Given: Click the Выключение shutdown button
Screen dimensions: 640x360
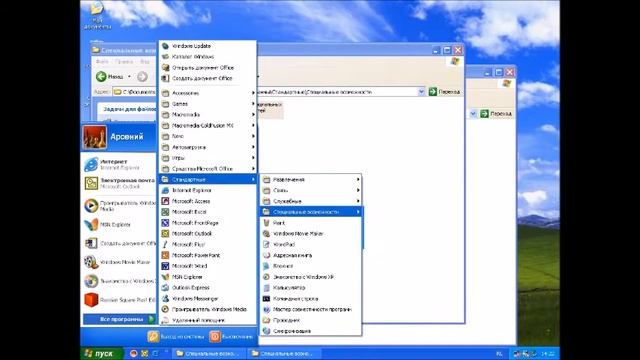Looking at the screenshot, I should click(x=231, y=336).
